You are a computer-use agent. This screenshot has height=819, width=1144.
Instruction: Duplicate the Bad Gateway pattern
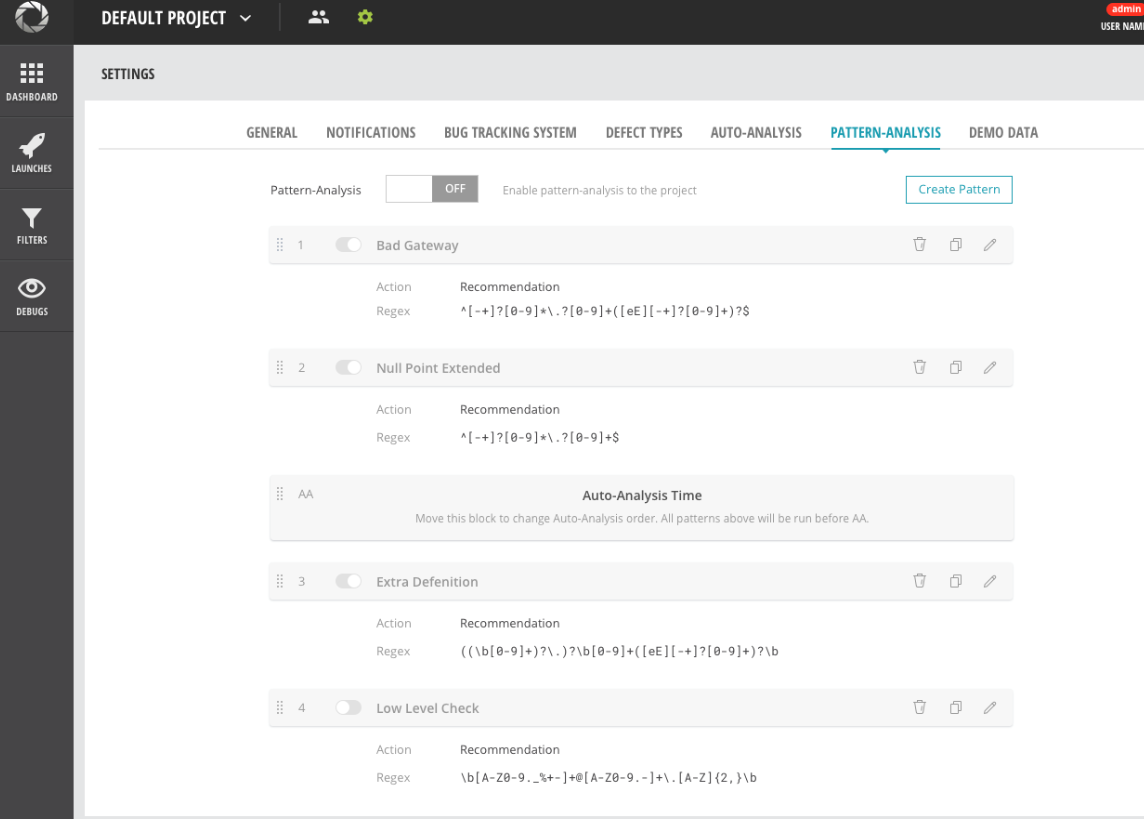[x=955, y=244]
